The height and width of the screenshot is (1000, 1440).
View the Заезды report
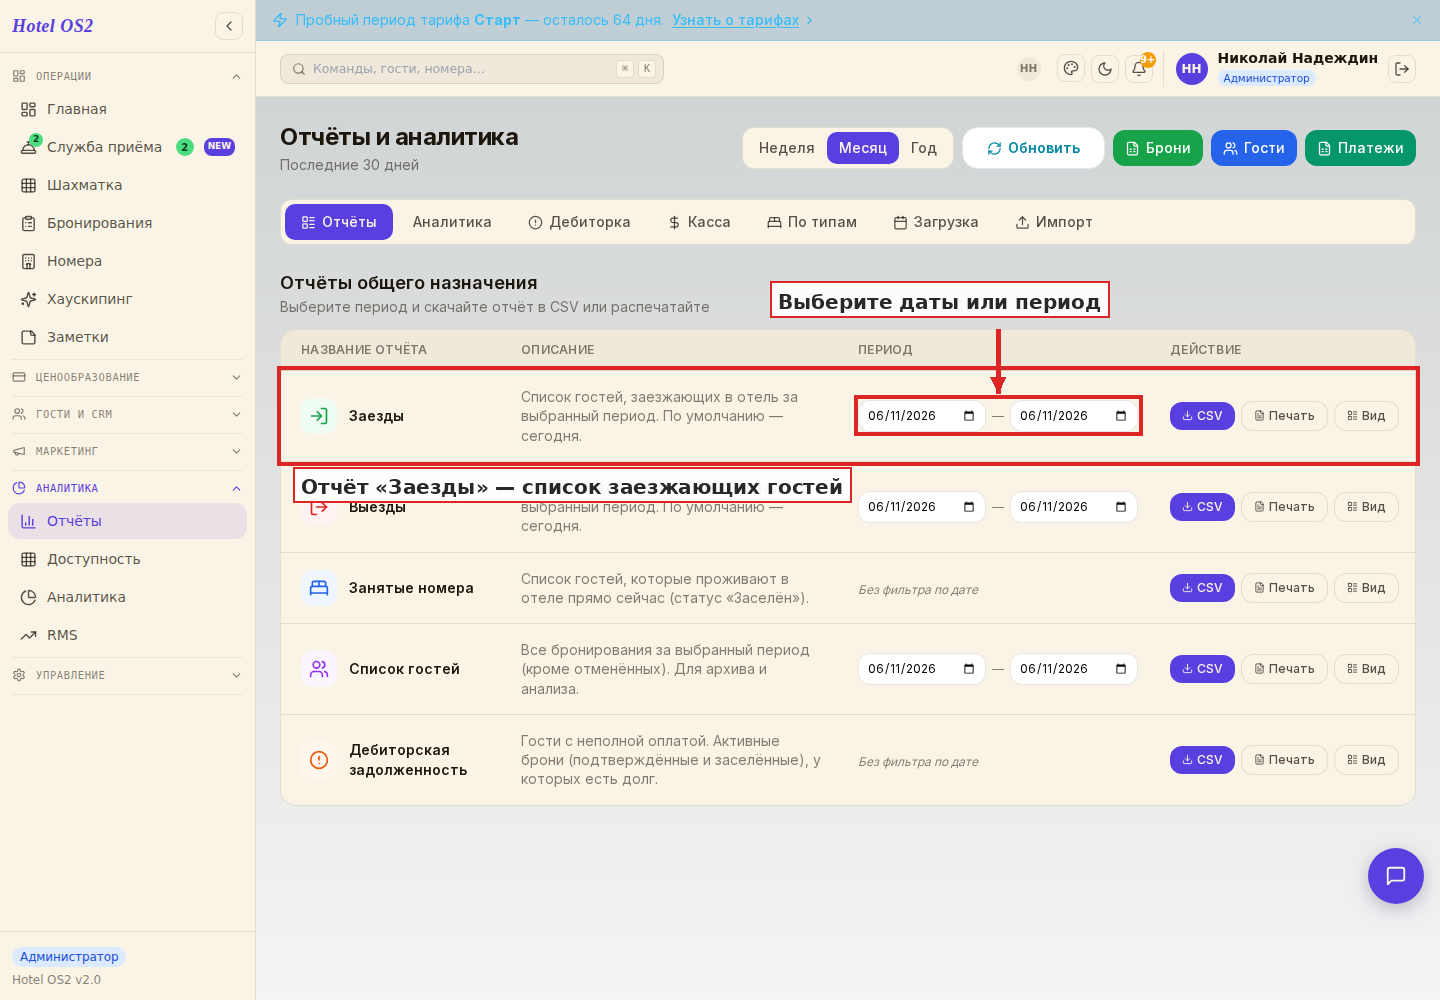point(1366,416)
